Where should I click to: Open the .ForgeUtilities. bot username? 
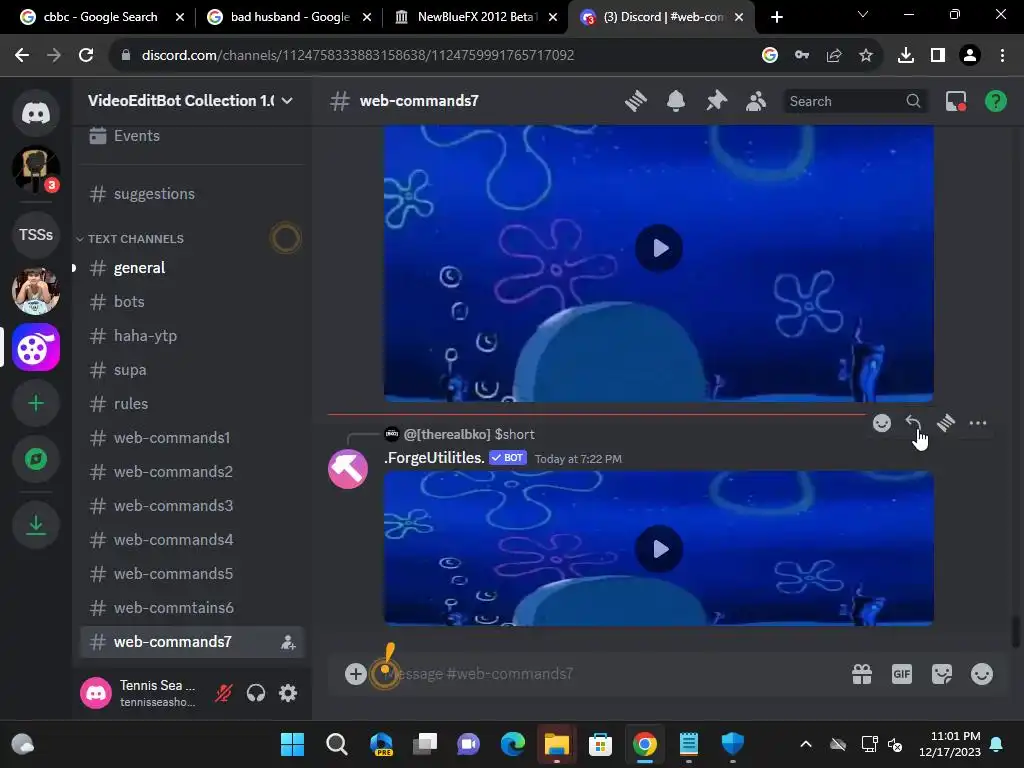click(x=434, y=458)
